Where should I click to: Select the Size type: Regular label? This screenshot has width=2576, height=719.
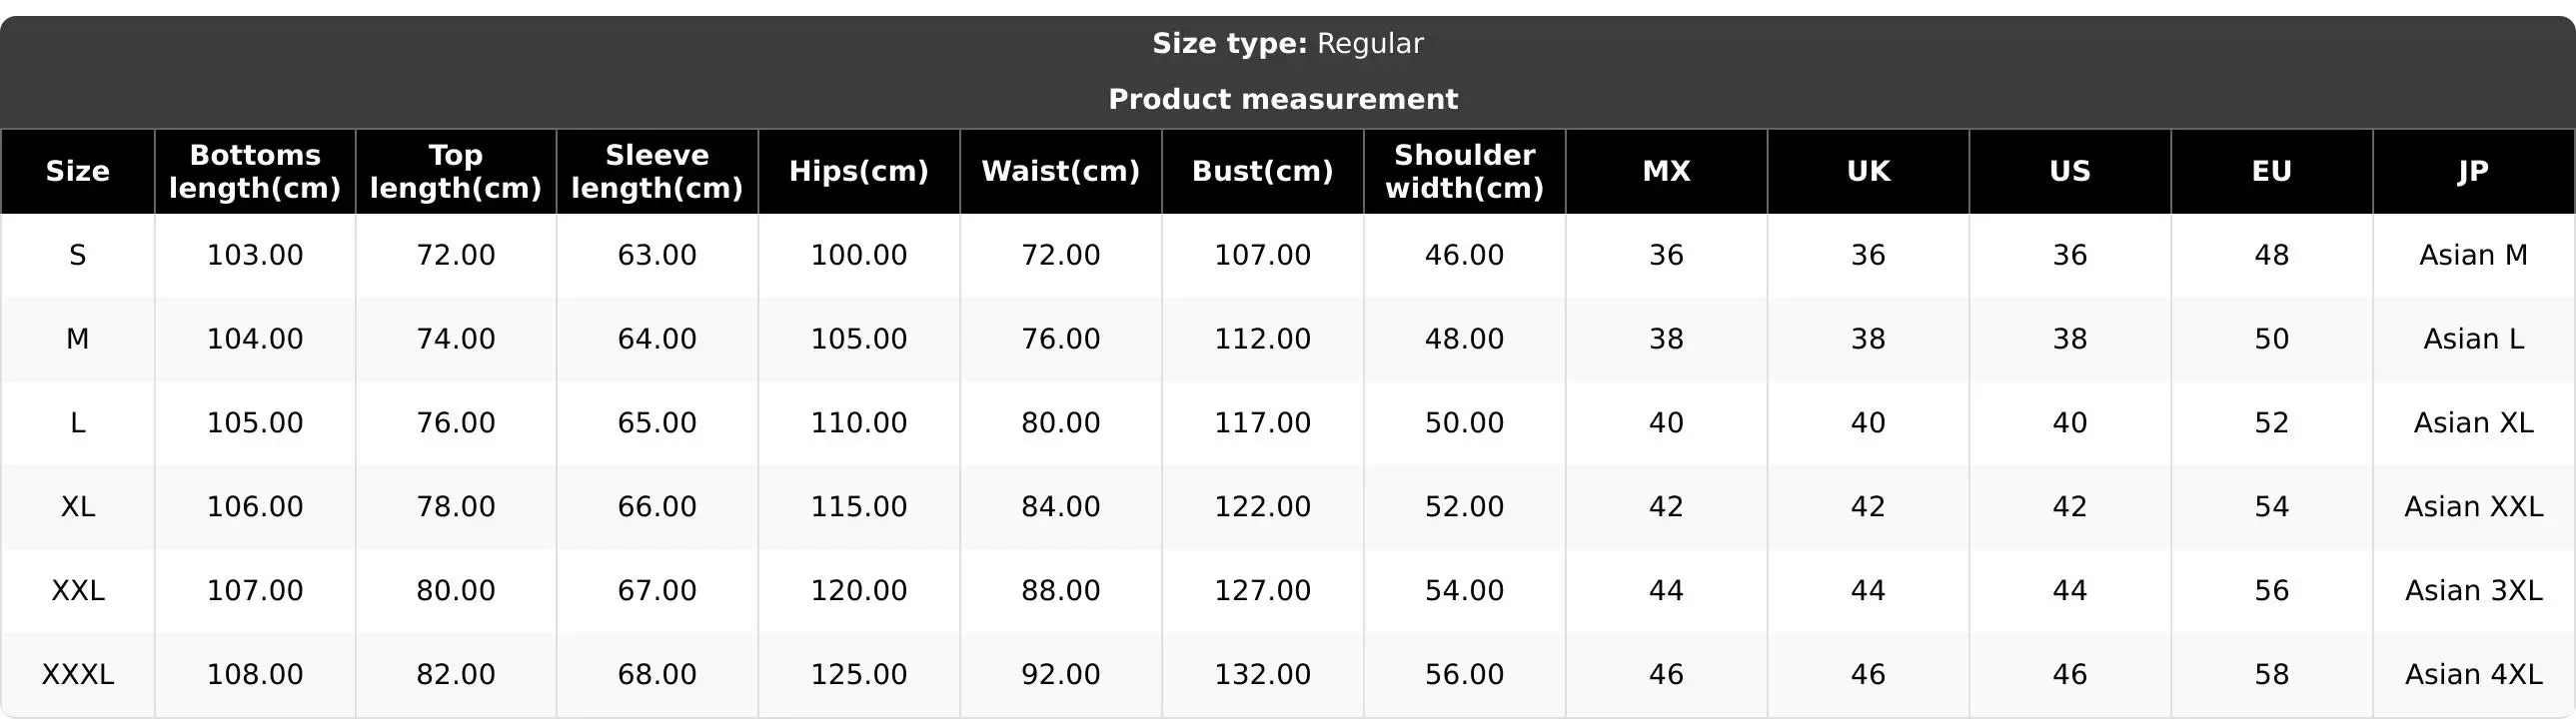pos(1288,43)
